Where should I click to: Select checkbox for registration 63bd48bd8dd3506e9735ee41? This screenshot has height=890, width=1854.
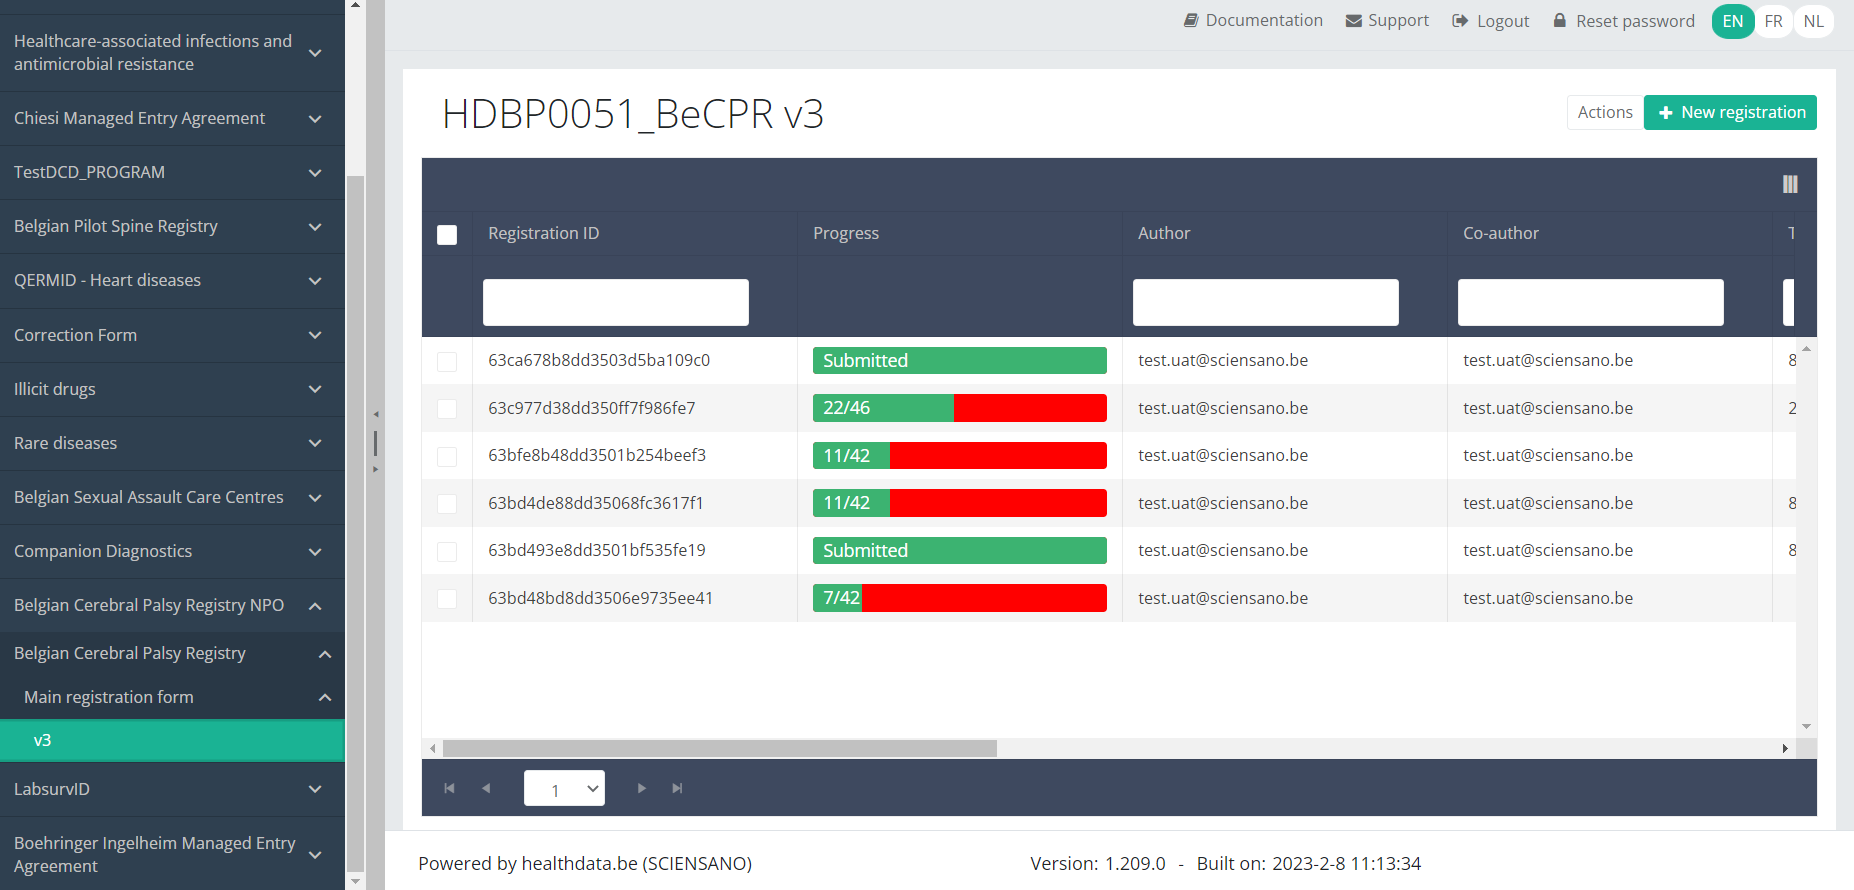447,598
